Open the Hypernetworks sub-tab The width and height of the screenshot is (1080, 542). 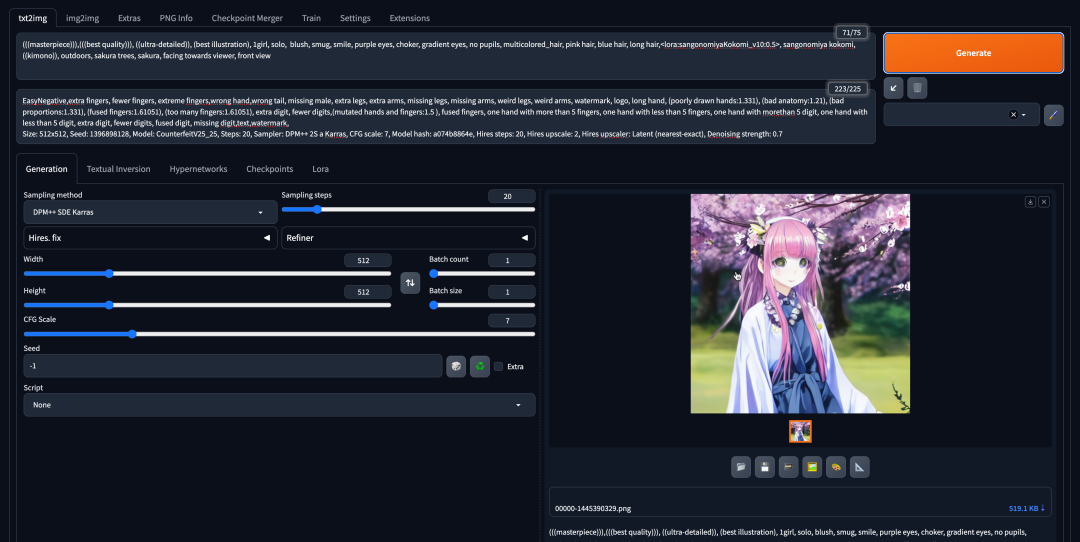tap(198, 169)
